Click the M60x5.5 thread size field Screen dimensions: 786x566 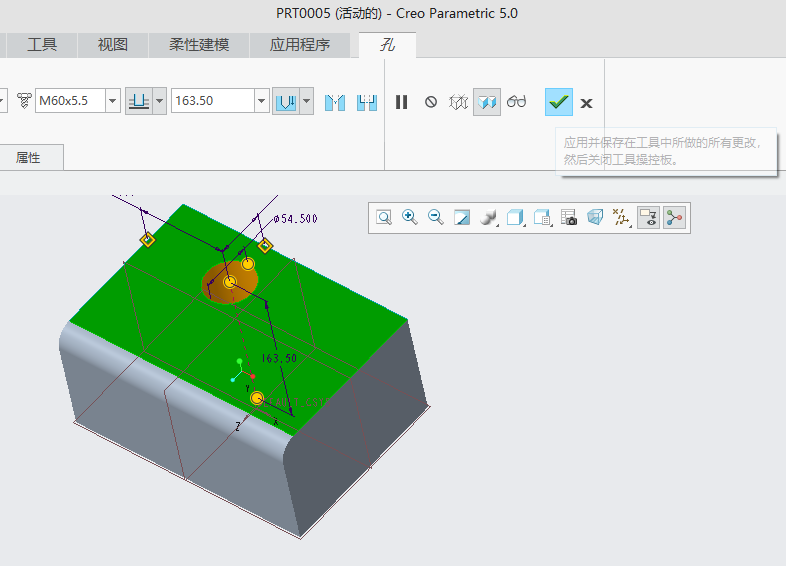70,101
